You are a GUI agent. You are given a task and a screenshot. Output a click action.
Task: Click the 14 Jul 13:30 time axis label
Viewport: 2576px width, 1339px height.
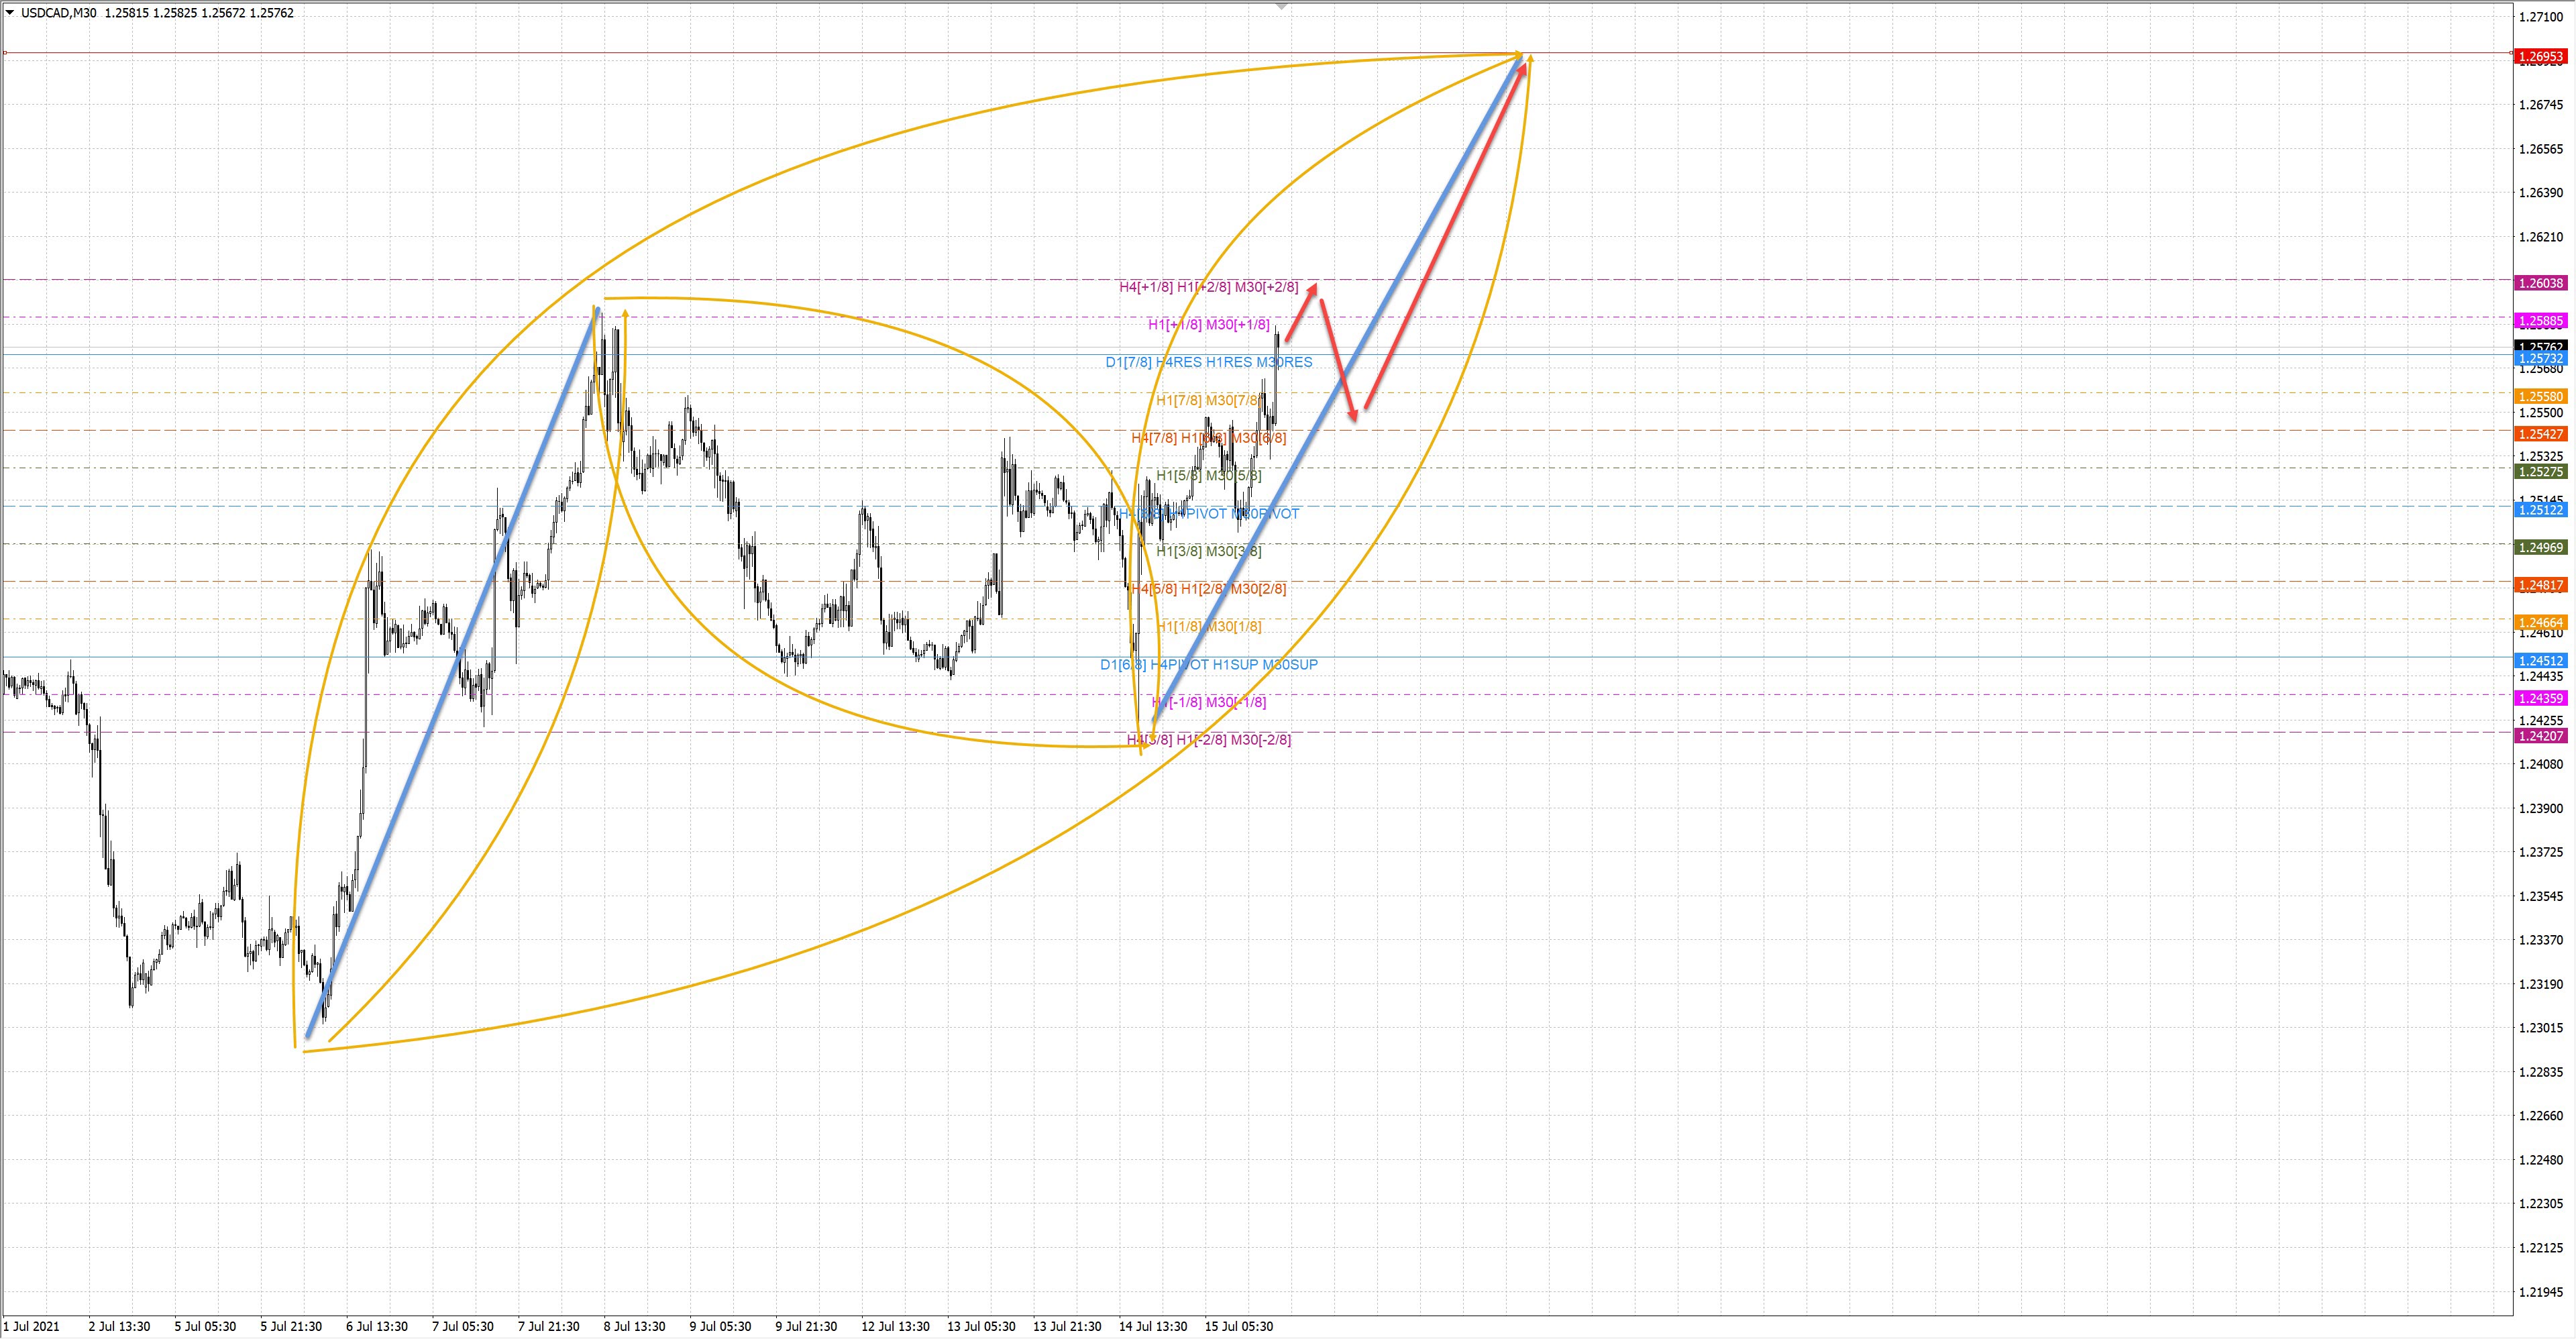point(1153,1327)
